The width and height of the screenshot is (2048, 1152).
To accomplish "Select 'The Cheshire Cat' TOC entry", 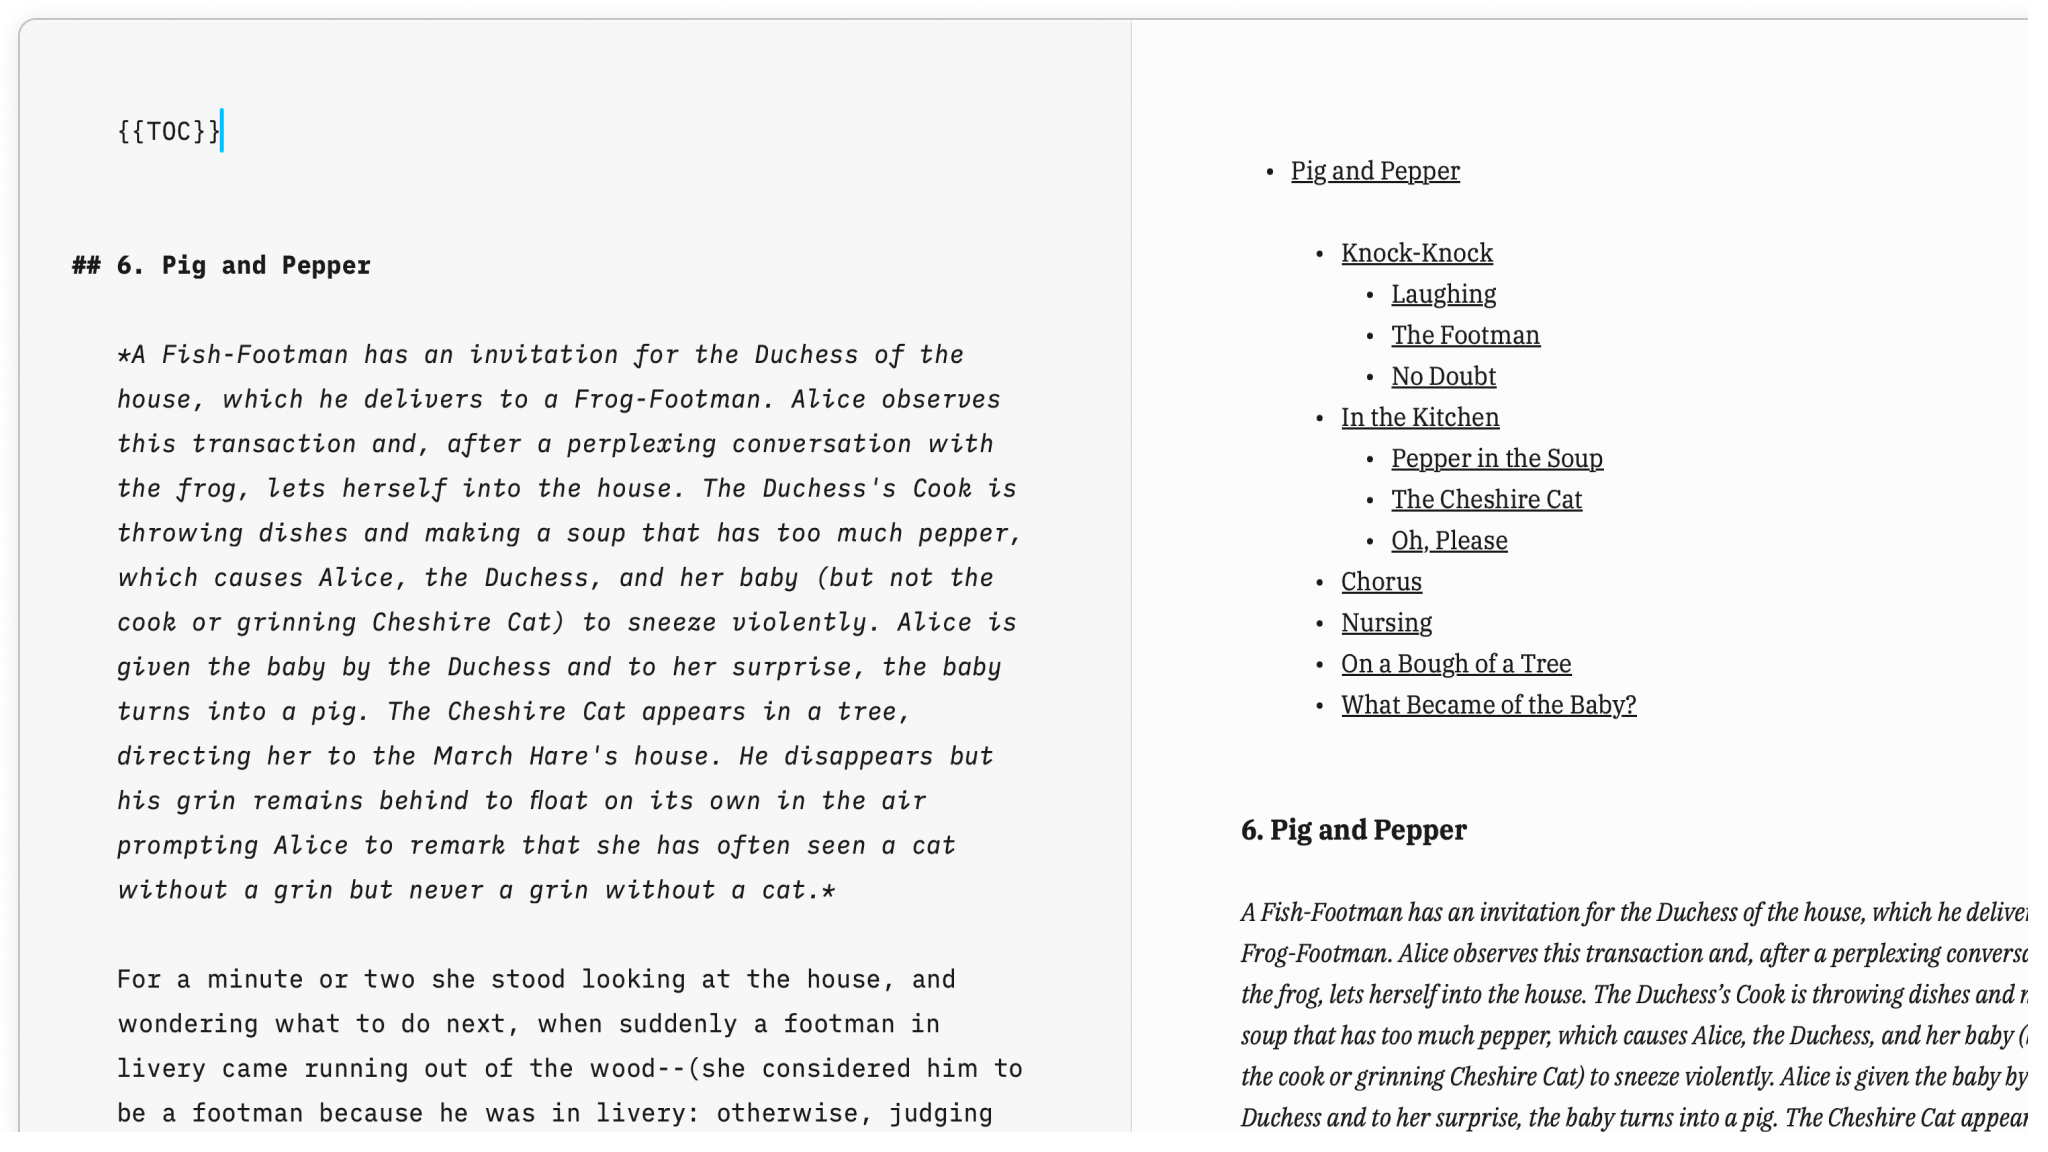I will tap(1487, 498).
